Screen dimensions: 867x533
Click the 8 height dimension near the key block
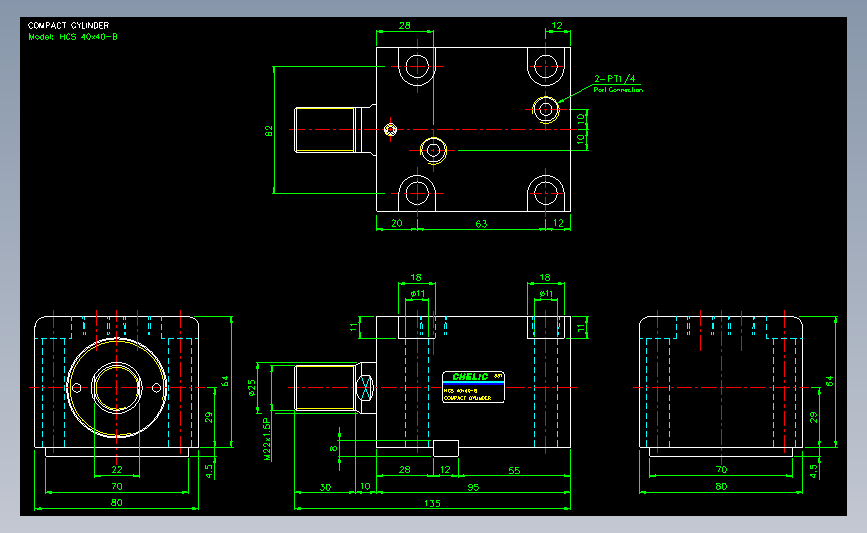click(333, 448)
